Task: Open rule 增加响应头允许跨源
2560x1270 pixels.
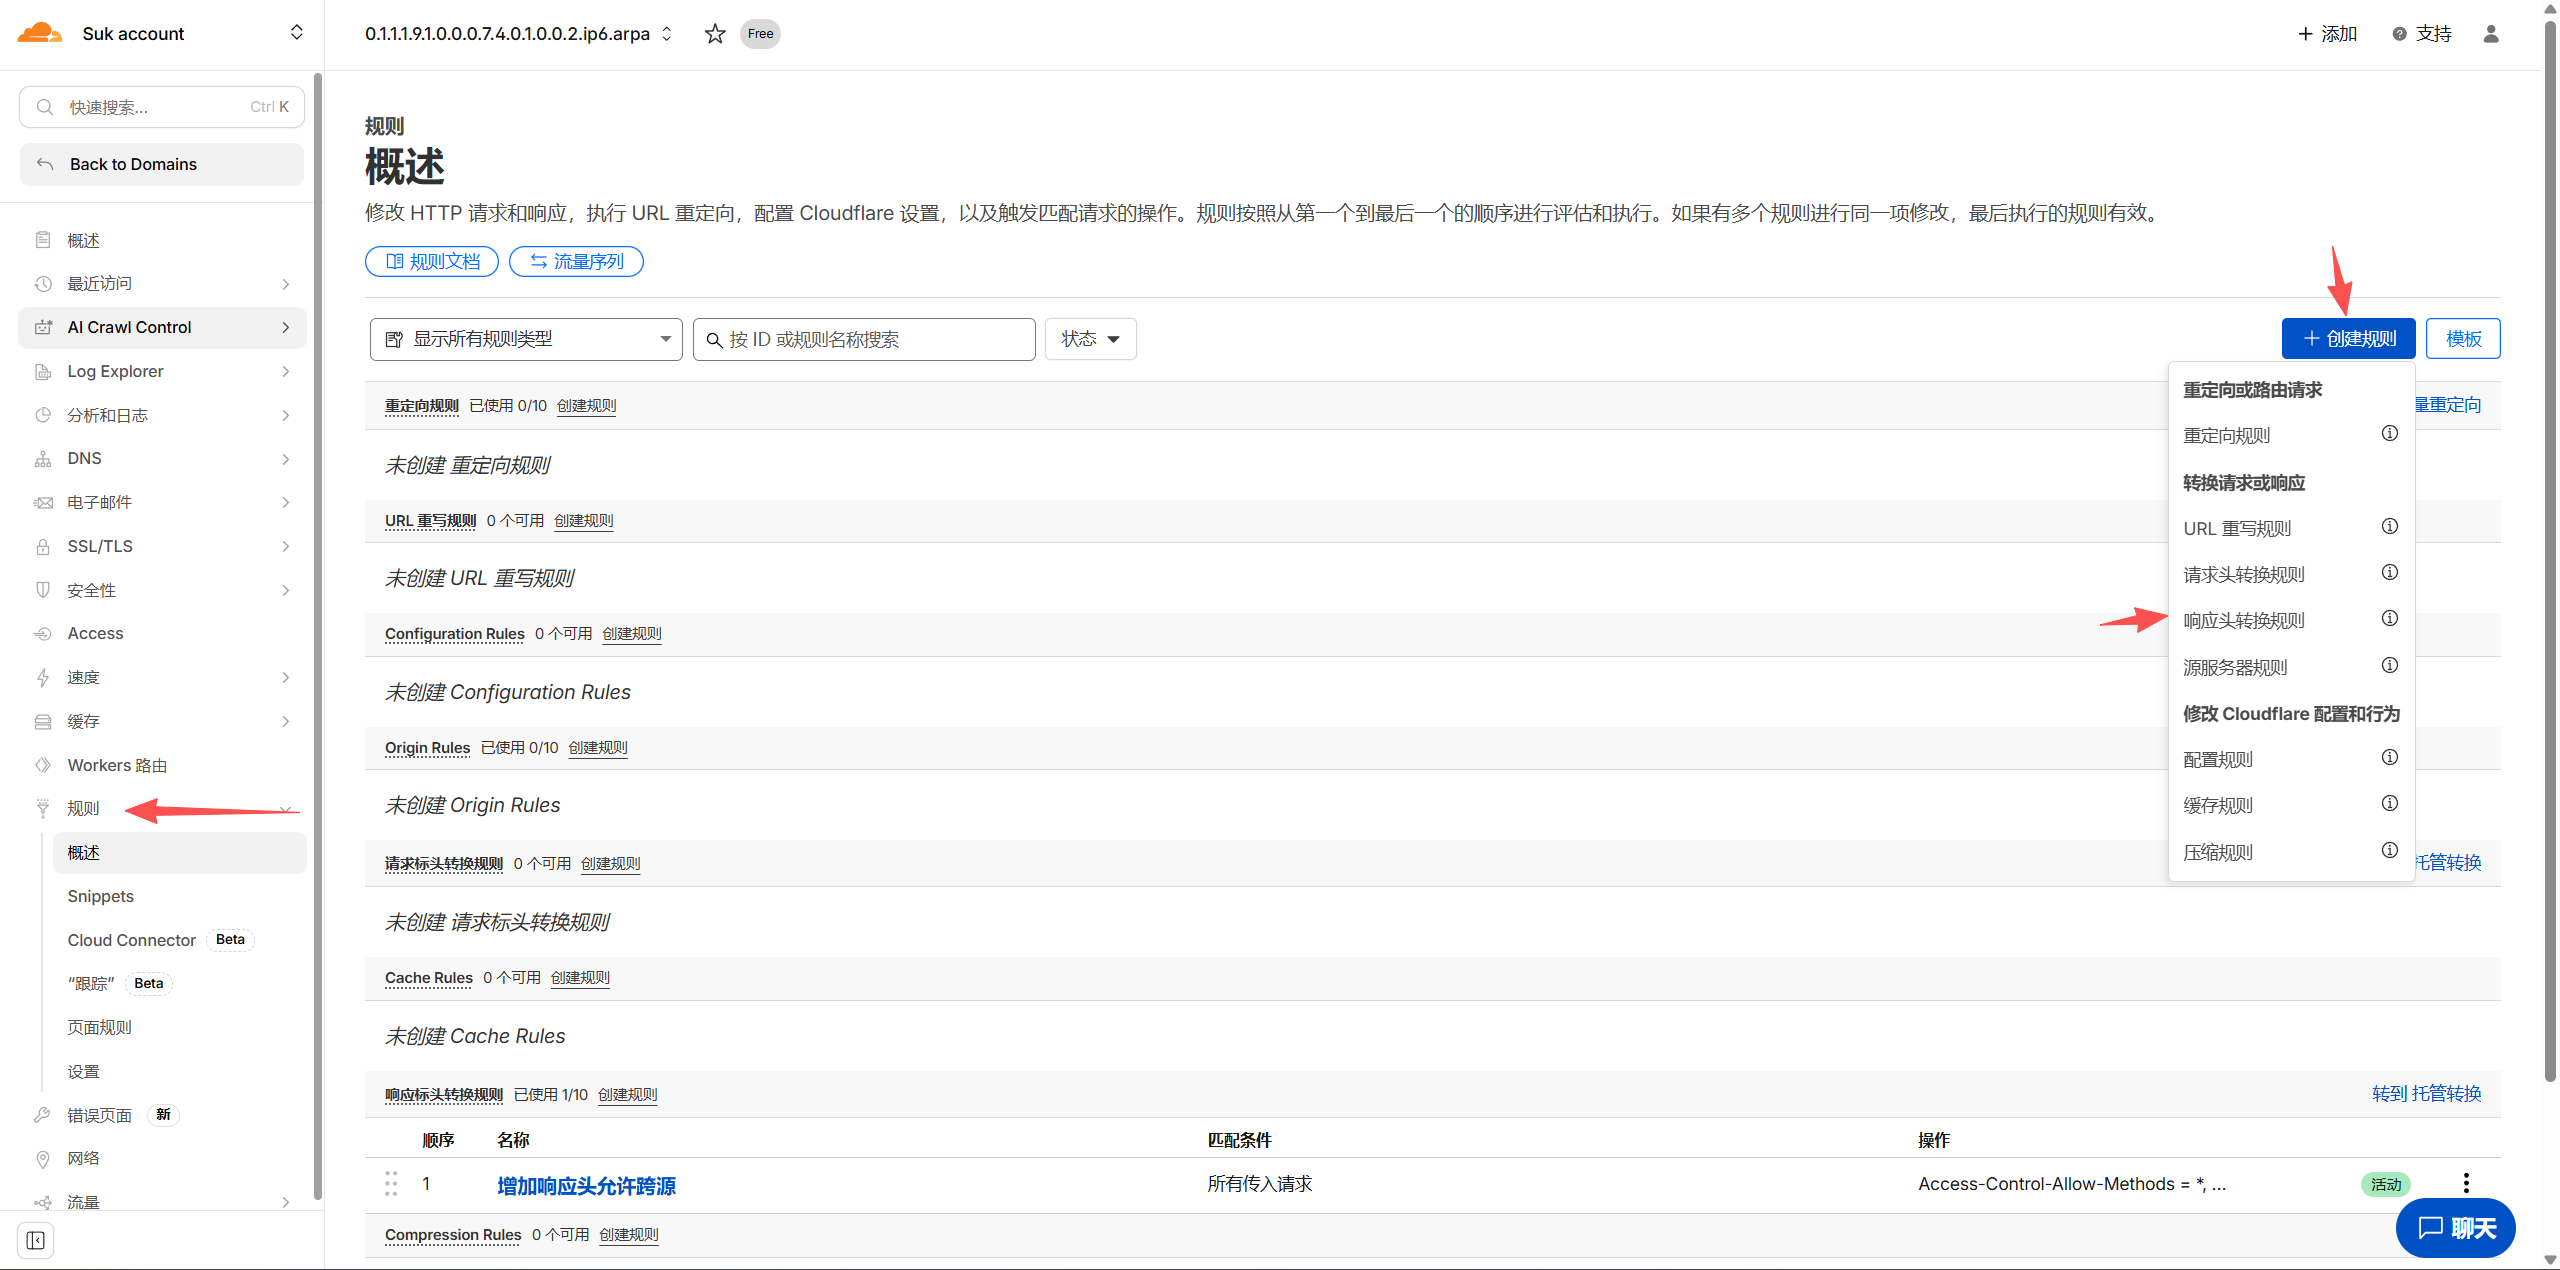Action: [x=586, y=1186]
